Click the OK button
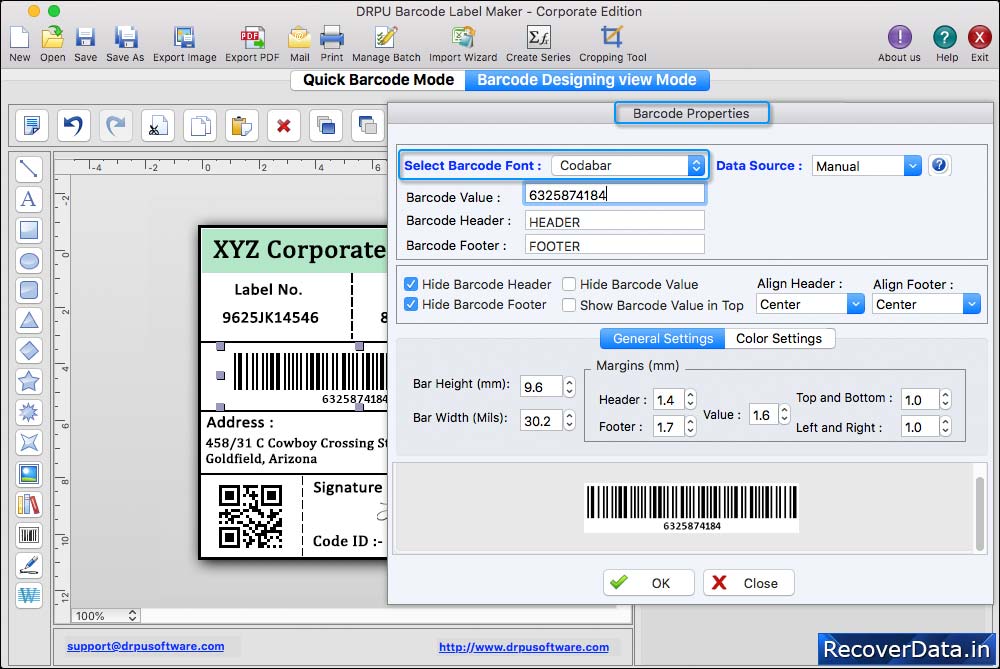This screenshot has width=1000, height=669. coord(649,583)
